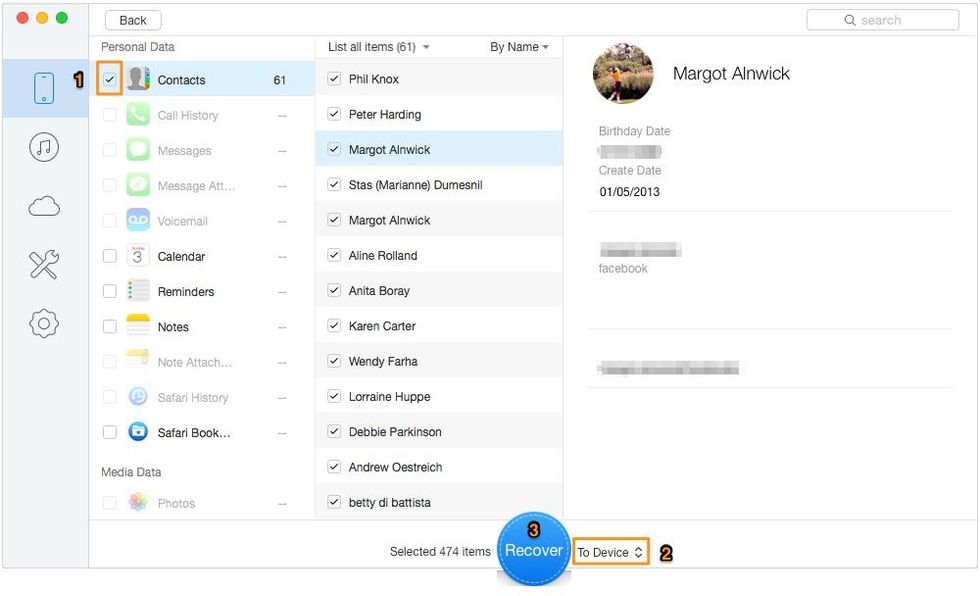Click the Safari Bookmarks category icon

click(138, 432)
